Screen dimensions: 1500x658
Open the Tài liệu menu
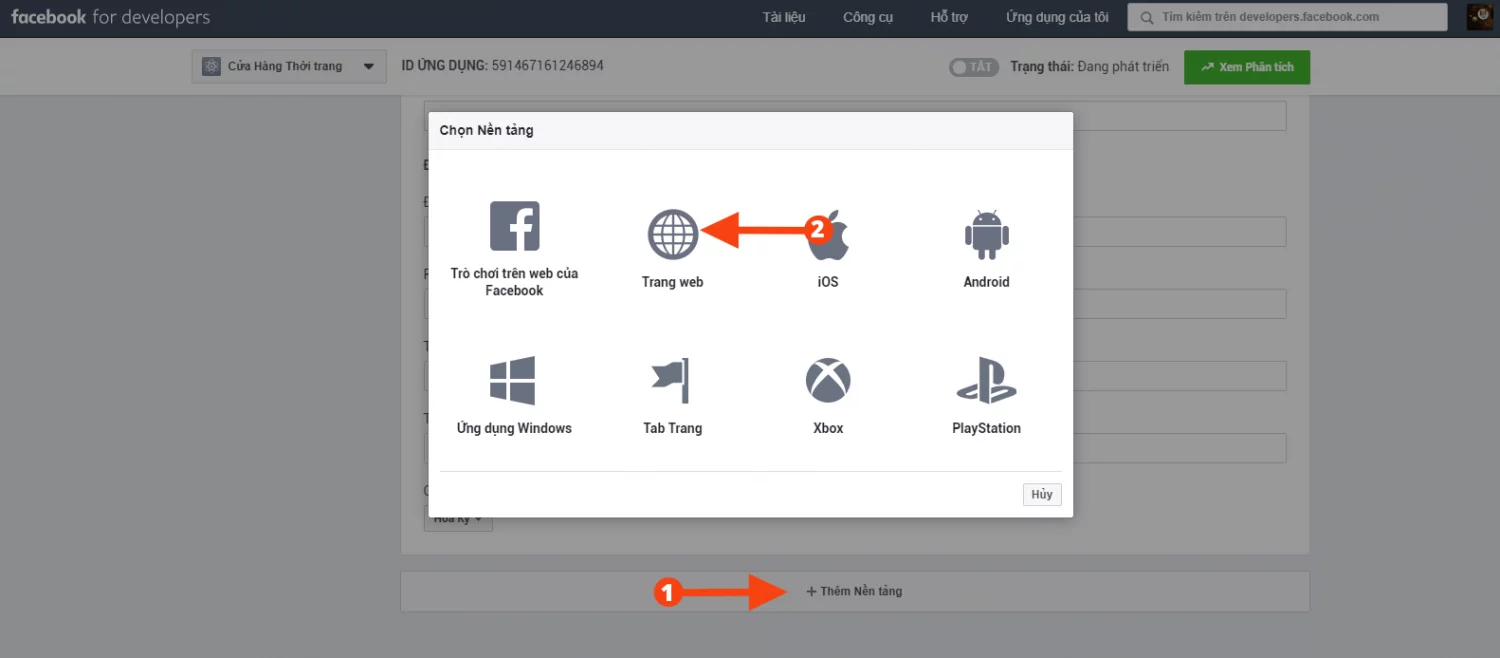pyautogui.click(x=783, y=17)
